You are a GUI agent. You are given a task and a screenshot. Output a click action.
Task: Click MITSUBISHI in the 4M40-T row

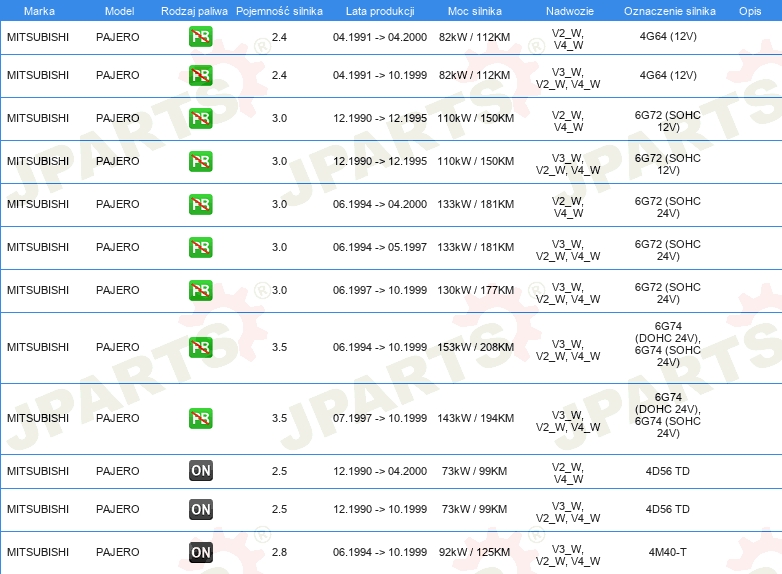38,552
